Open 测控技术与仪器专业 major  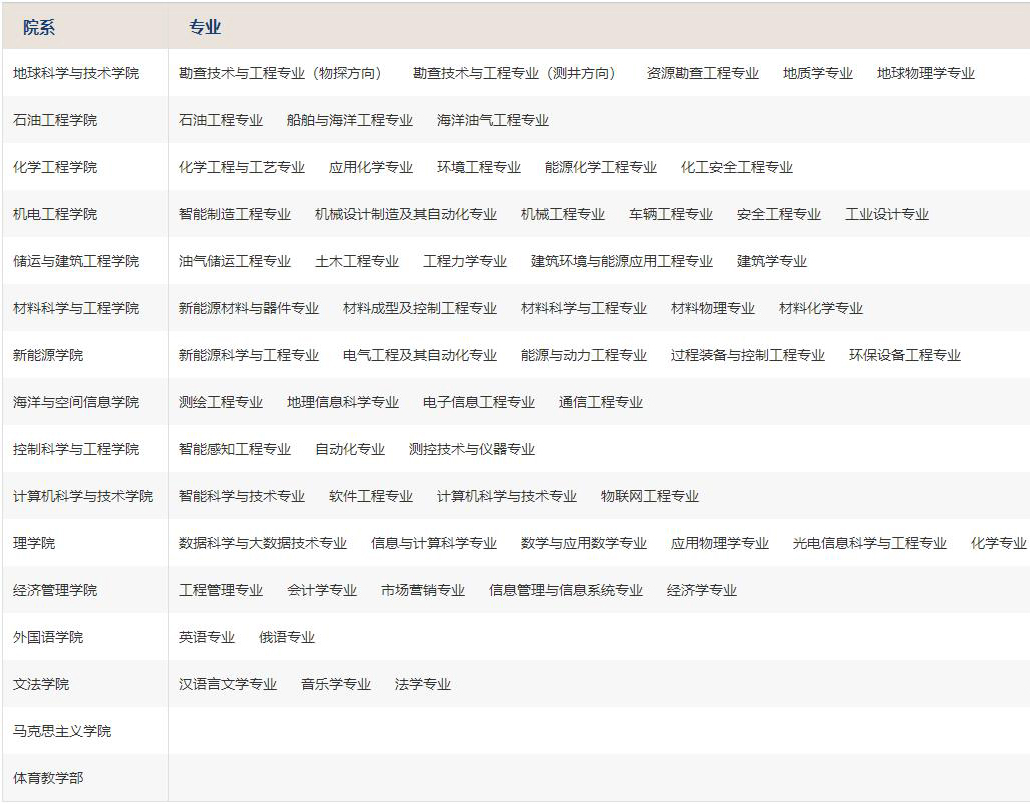[471, 449]
